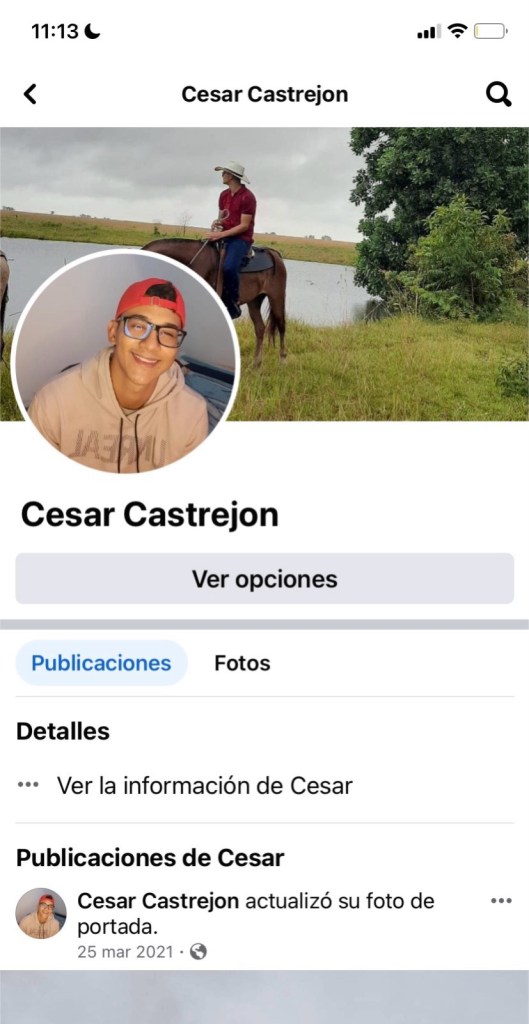Switch to the Fotos tab
The width and height of the screenshot is (529, 1024).
pyautogui.click(x=242, y=664)
